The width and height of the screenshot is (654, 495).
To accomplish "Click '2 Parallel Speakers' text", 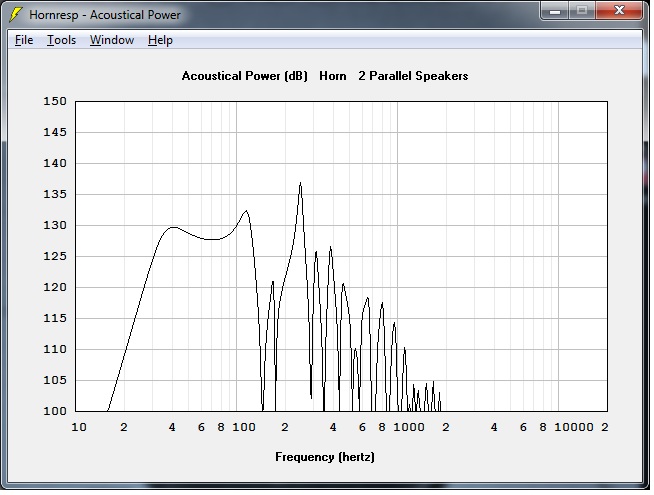I will click(413, 76).
